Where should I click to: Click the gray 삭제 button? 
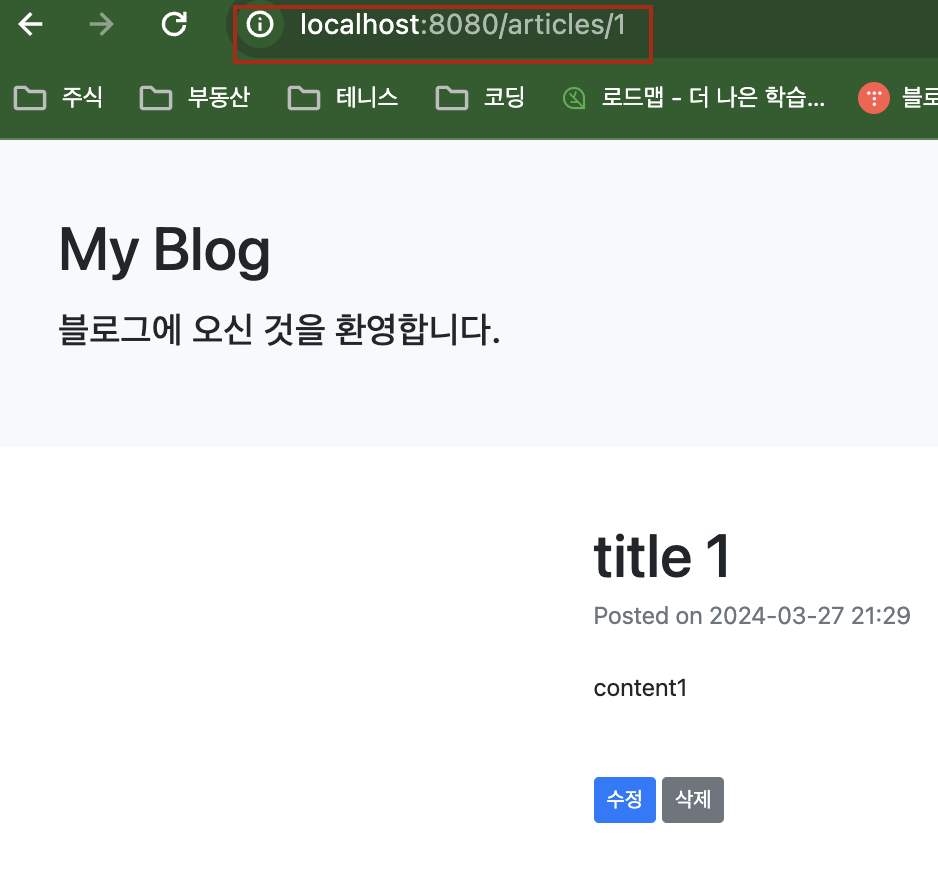click(693, 799)
